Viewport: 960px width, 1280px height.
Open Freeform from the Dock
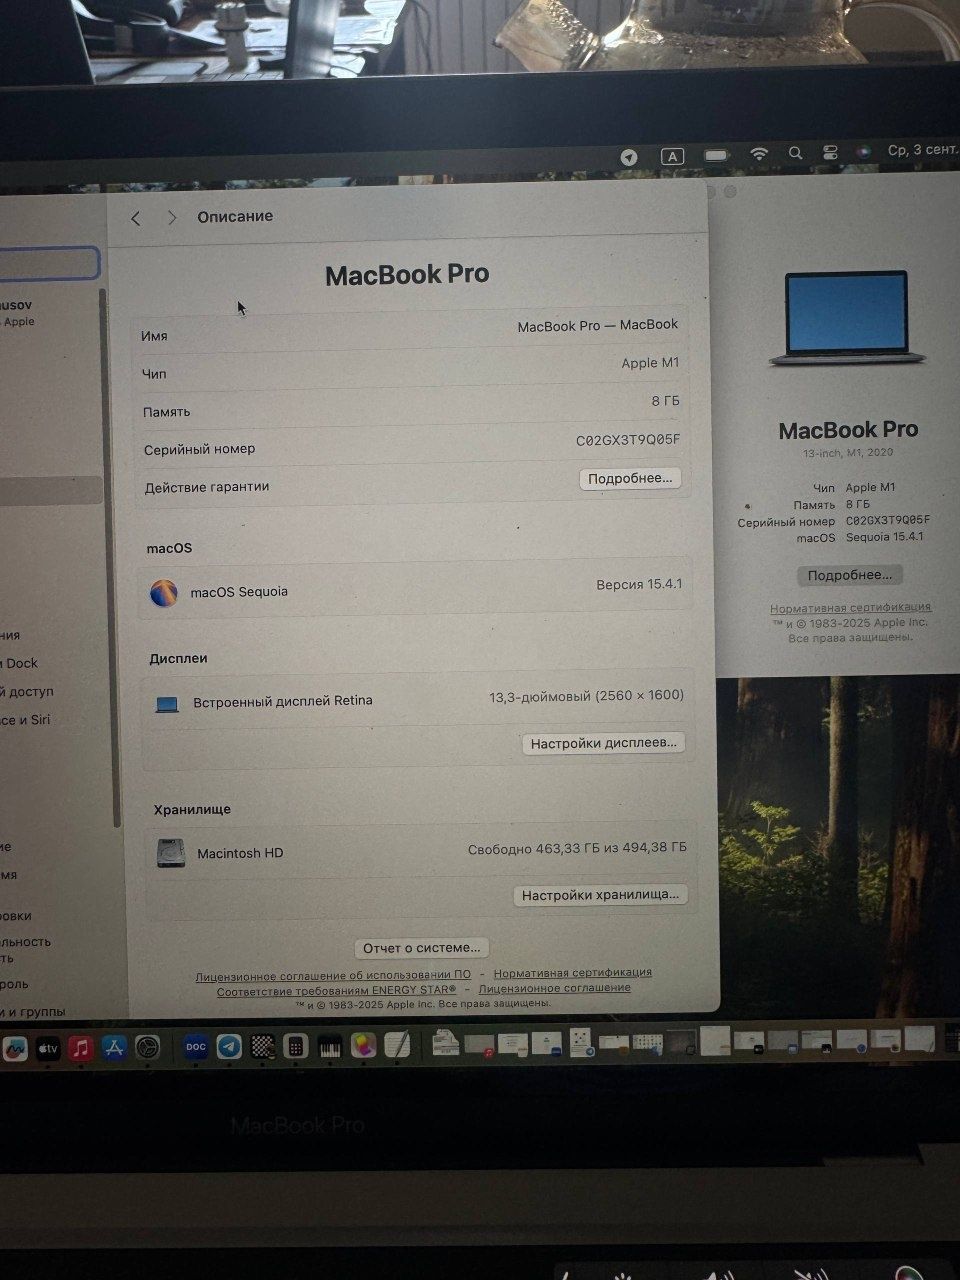(x=14, y=1049)
